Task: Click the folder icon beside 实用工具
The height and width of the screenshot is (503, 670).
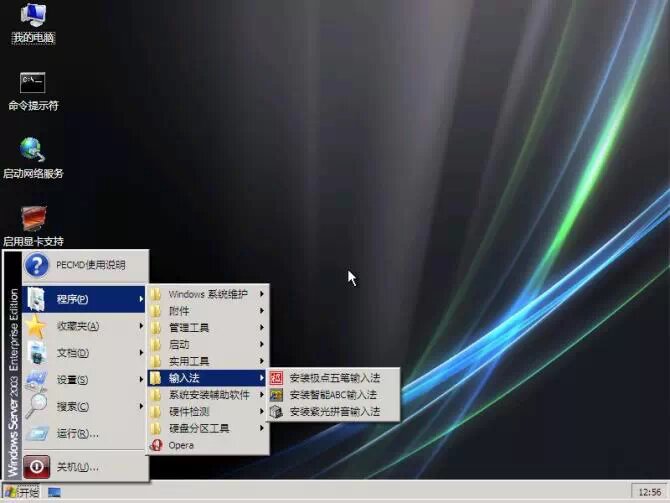Action: pyautogui.click(x=156, y=361)
